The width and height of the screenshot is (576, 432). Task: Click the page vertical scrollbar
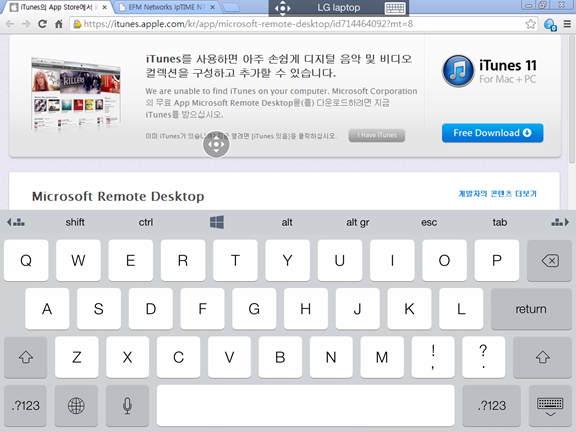572,99
